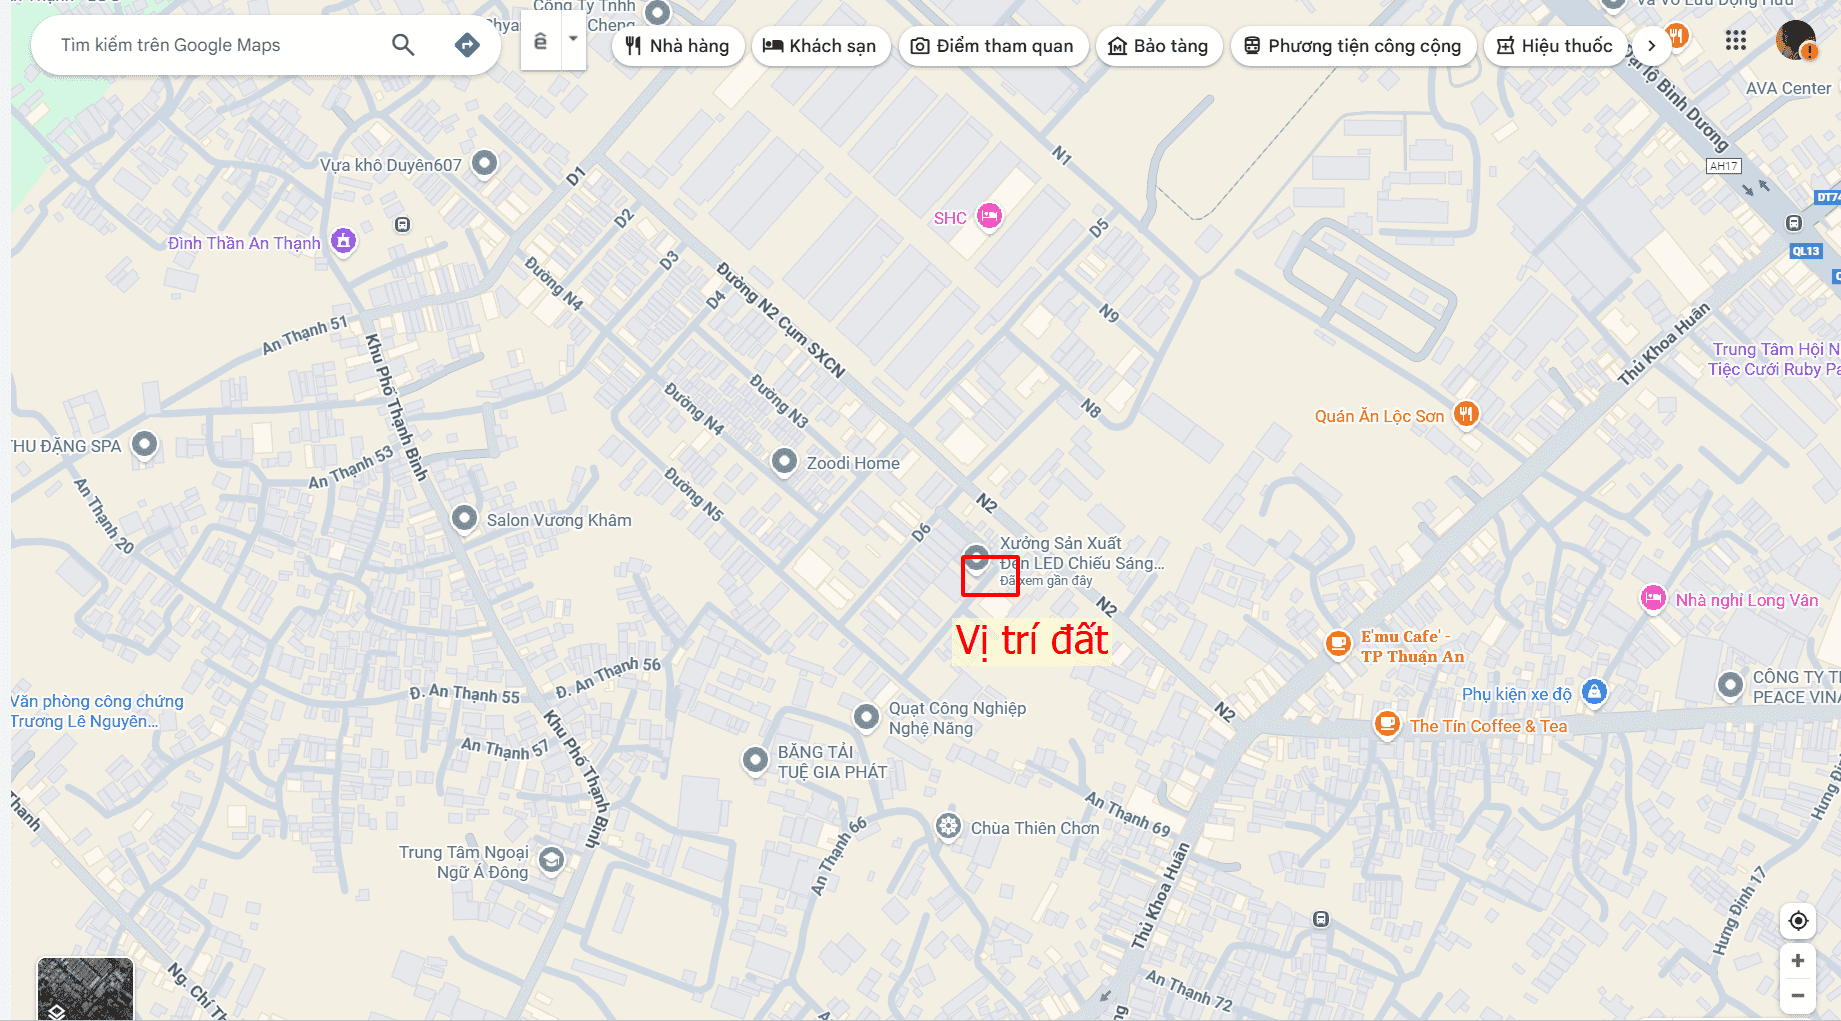This screenshot has height=1021, width=1841.
Task: Click the Chùa Thiên Chơn temple icon
Action: click(948, 827)
